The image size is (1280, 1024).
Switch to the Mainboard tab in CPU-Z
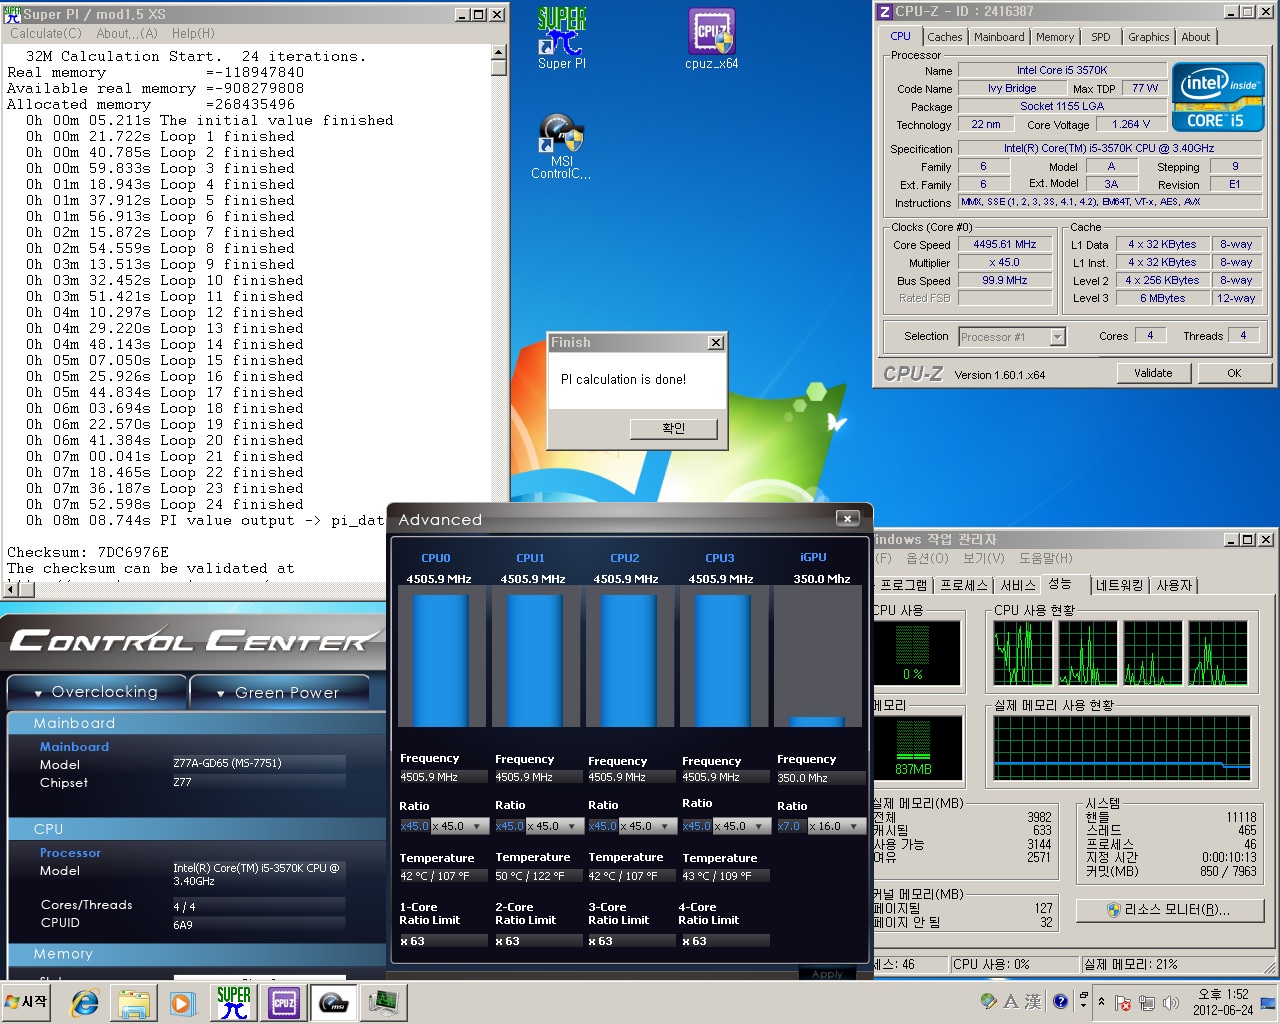999,37
